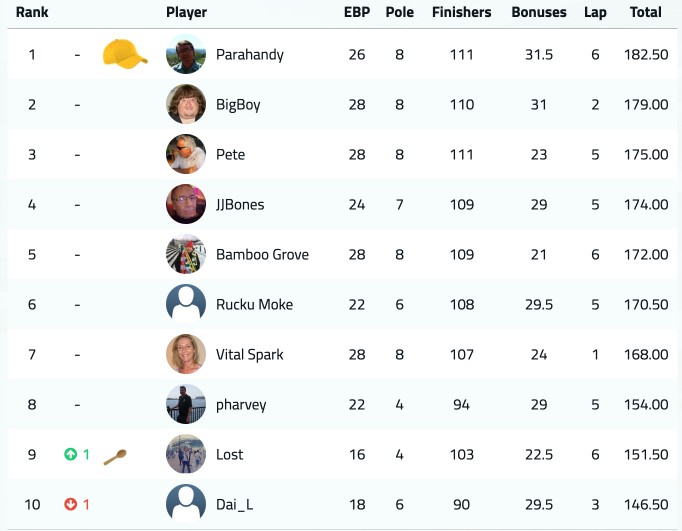
Task: Click the EBP column header
Action: tap(357, 12)
